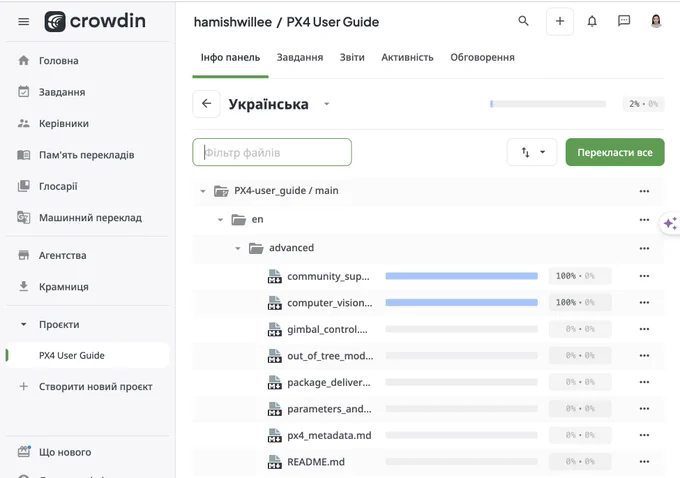Open the sort order dropdown
The width and height of the screenshot is (680, 478).
point(532,152)
